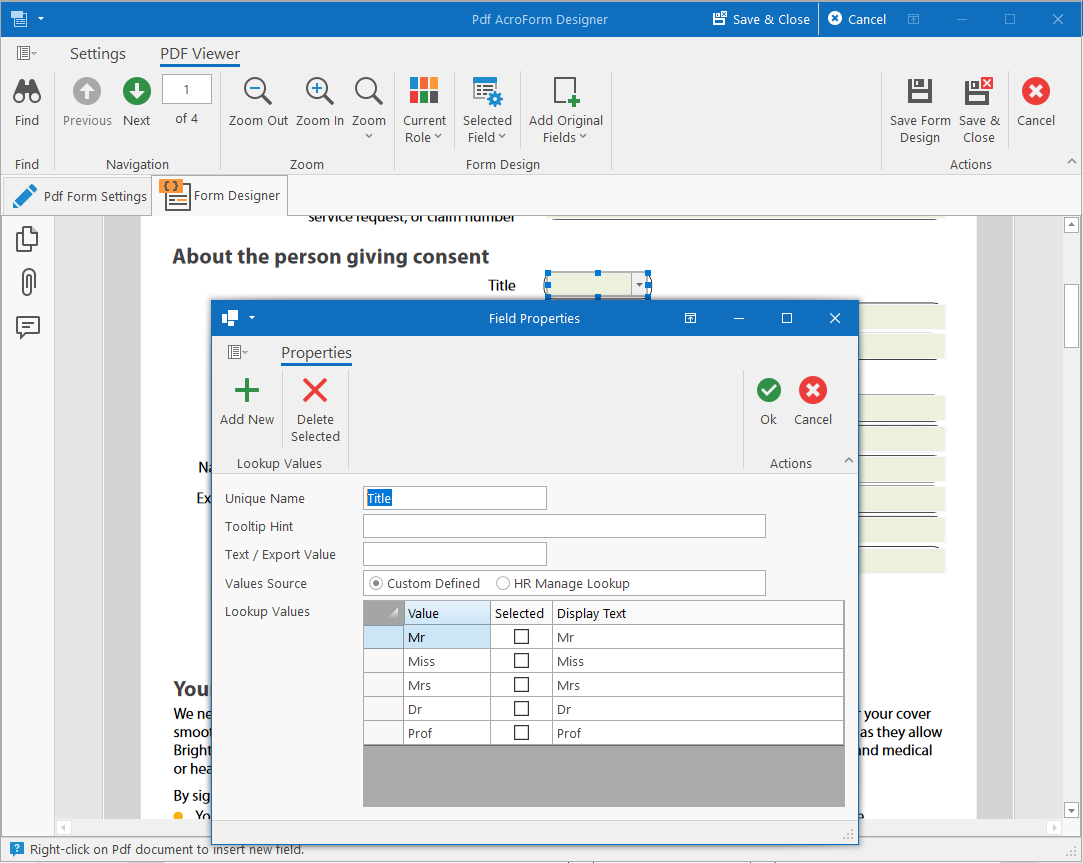Screen dimensions: 1083x863
Task: Open quick access dropdown in designer title bar
Action: tap(41, 19)
